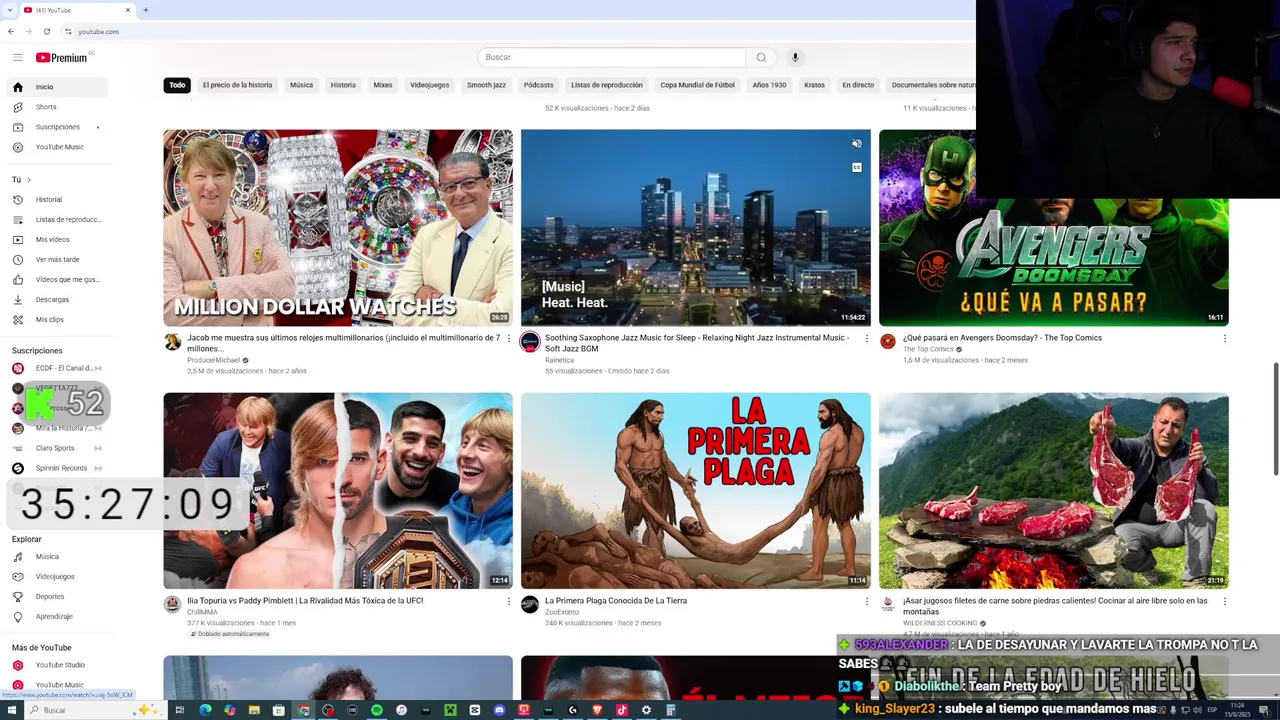The height and width of the screenshot is (720, 1280).
Task: Open options menu for La Primera Plaga video
Action: 867,601
